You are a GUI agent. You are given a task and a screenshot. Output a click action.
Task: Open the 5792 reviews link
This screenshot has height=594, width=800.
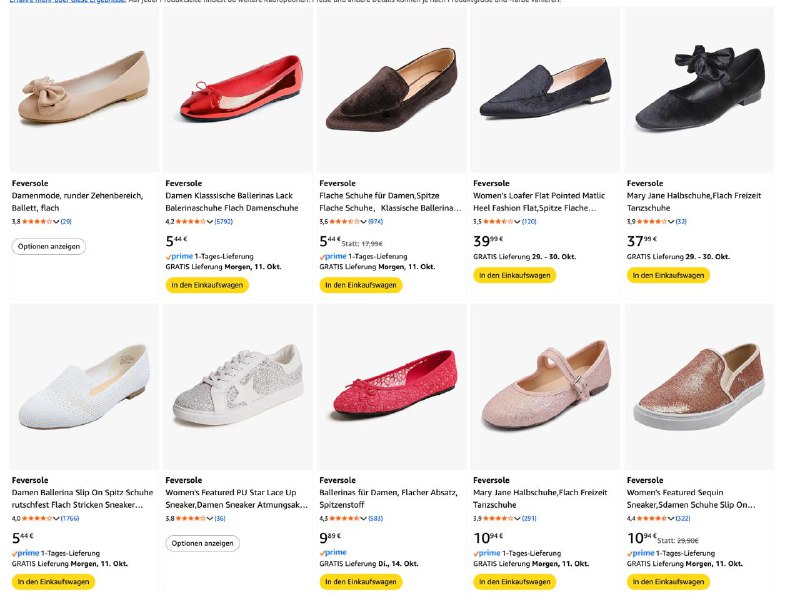click(x=224, y=221)
